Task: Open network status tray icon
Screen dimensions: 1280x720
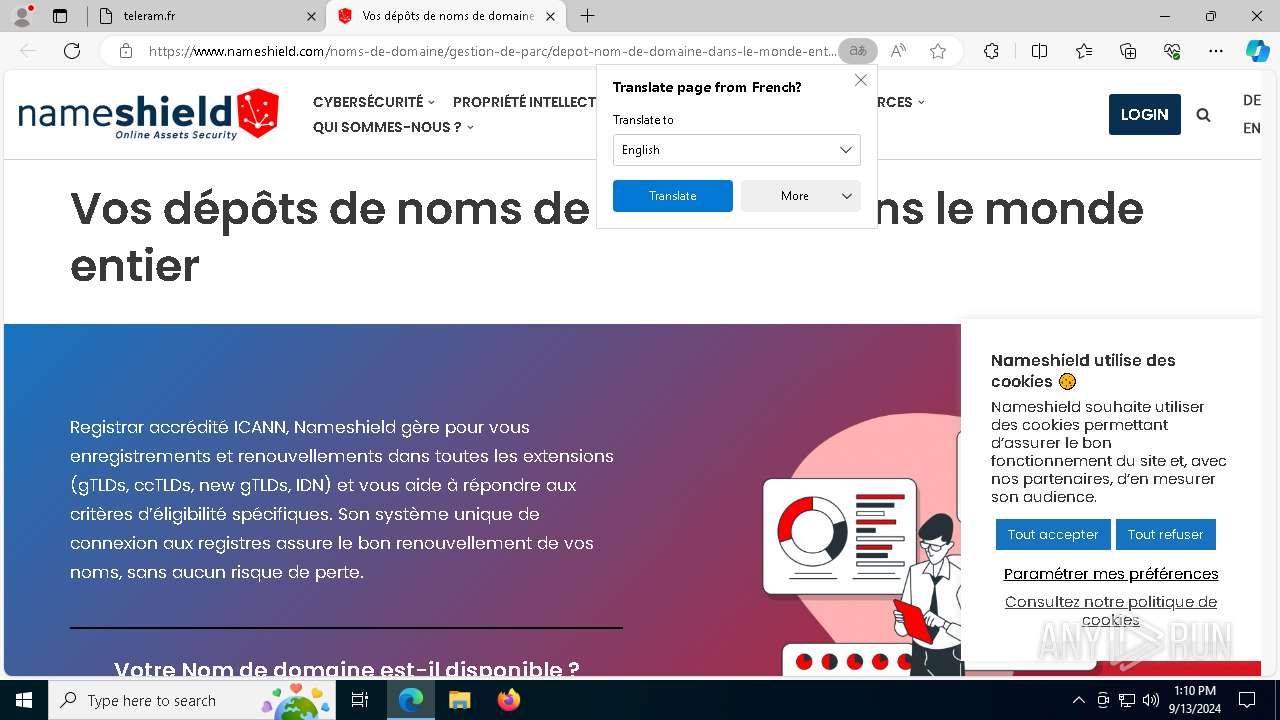Action: click(x=1127, y=700)
